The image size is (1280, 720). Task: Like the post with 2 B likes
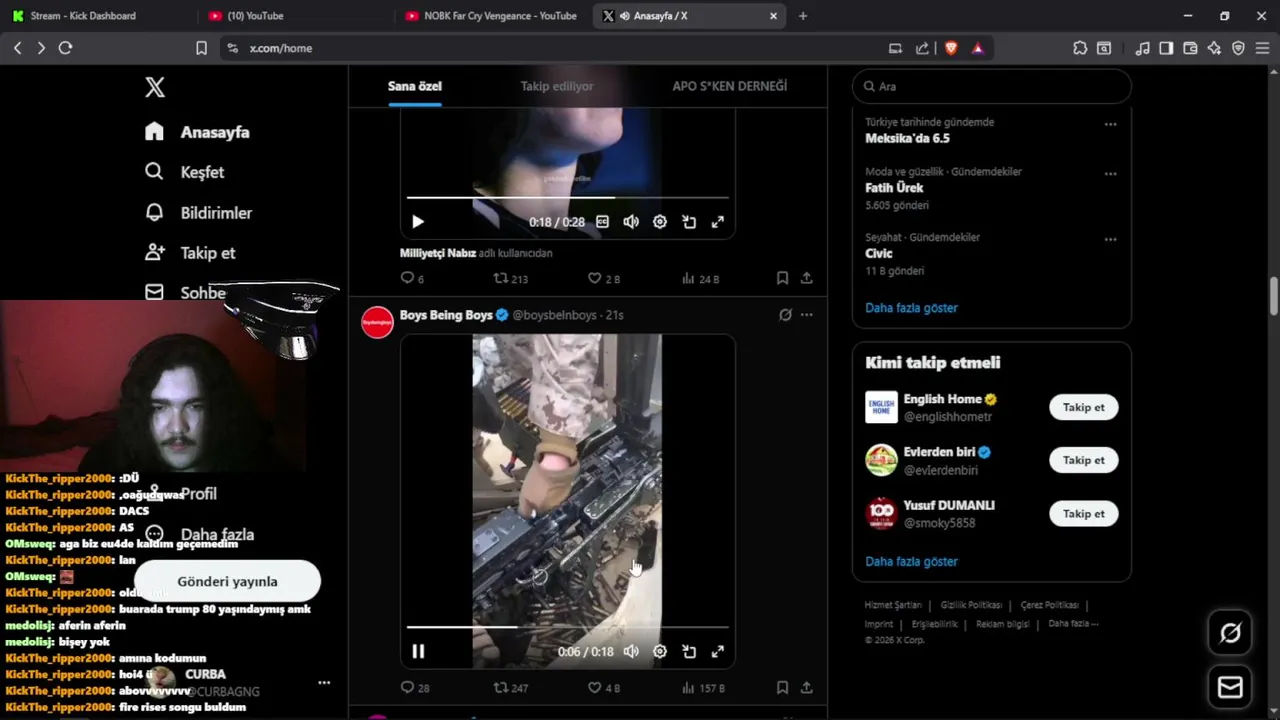pyautogui.click(x=604, y=279)
